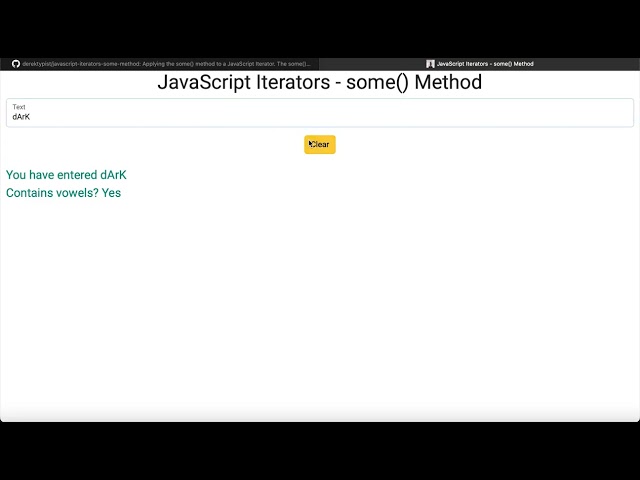Focus the Text input field containing dArK
The height and width of the screenshot is (480, 640).
(x=320, y=113)
